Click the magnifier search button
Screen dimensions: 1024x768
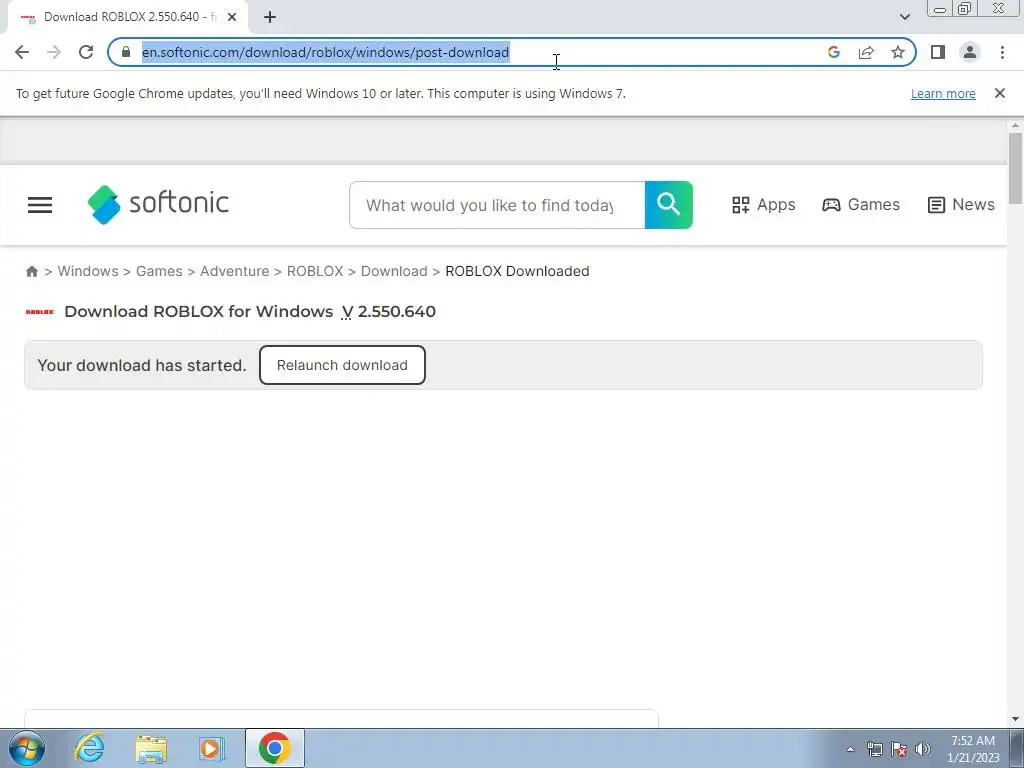click(x=668, y=205)
